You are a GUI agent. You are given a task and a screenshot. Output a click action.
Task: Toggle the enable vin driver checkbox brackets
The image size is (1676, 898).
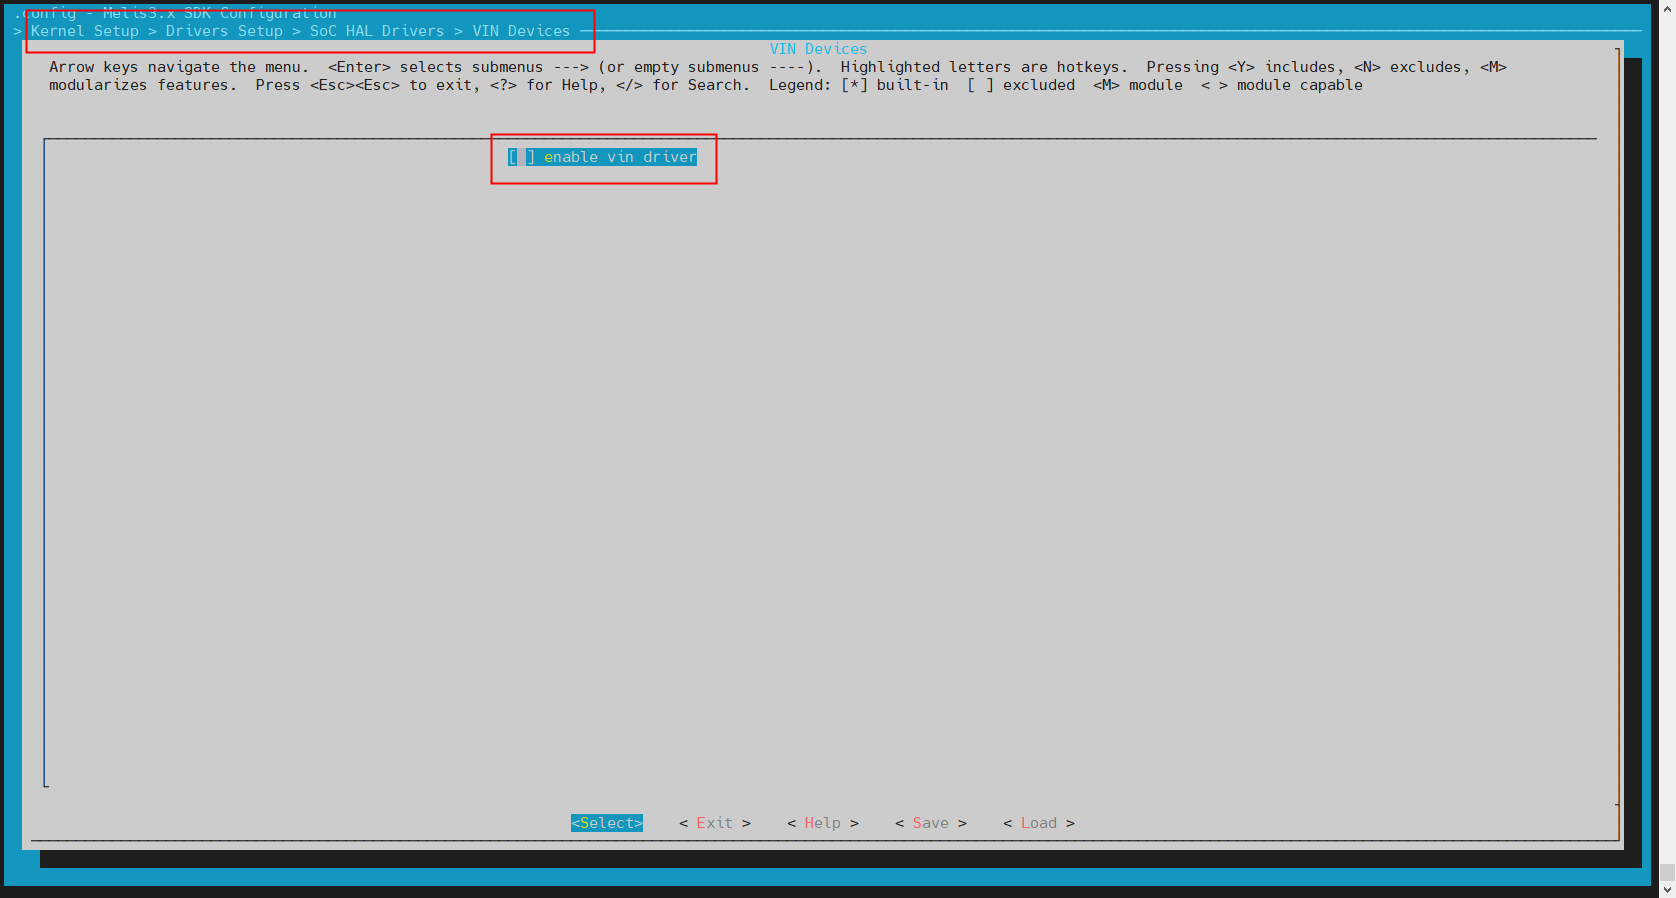[521, 157]
